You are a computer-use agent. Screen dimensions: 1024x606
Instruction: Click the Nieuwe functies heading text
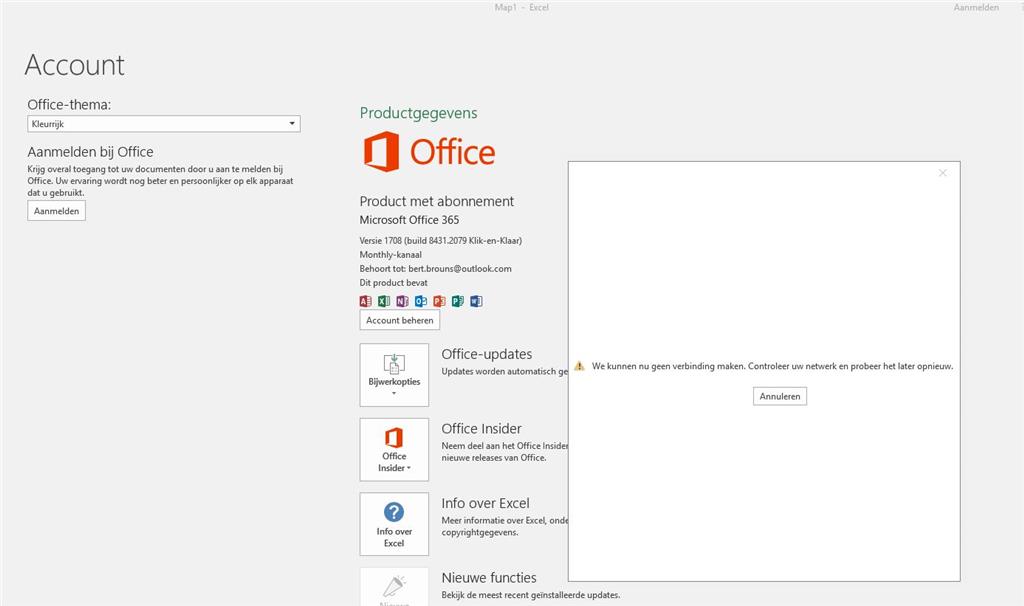(x=489, y=578)
